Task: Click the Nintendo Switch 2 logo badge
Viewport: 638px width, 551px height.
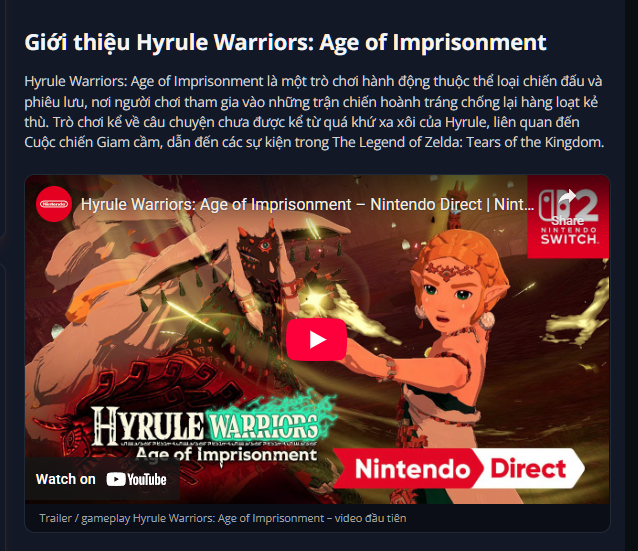Action: 568,216
